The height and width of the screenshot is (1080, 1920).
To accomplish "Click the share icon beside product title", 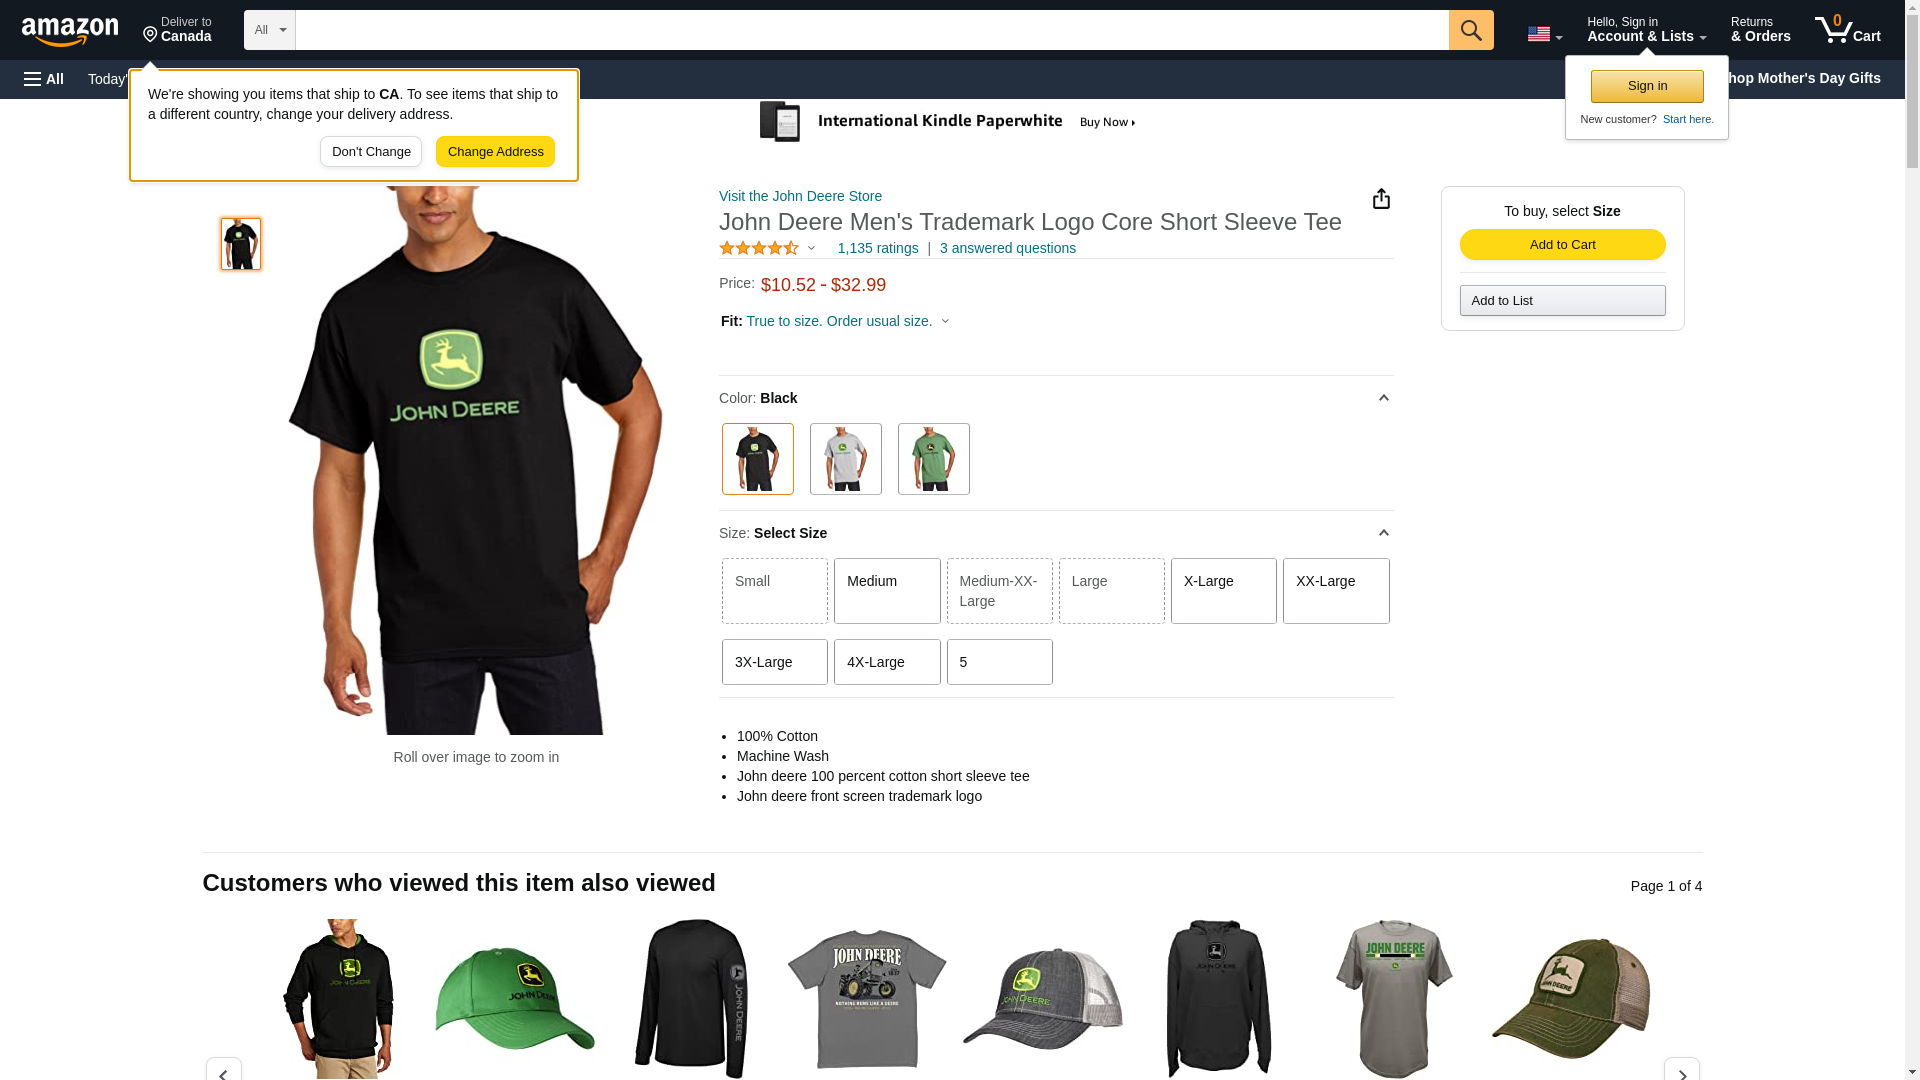I will coord(1380,199).
